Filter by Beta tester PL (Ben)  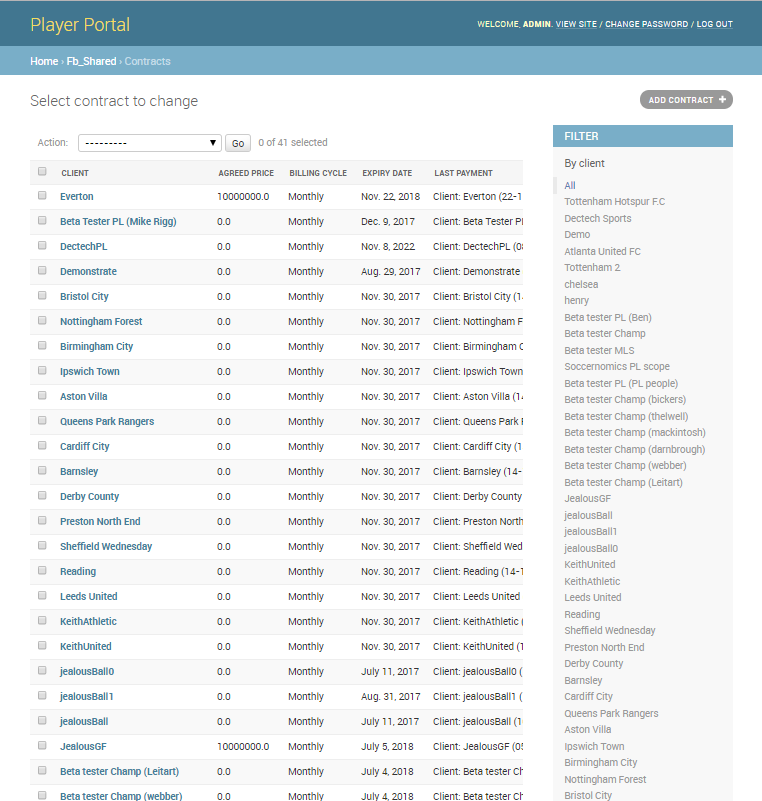[608, 318]
